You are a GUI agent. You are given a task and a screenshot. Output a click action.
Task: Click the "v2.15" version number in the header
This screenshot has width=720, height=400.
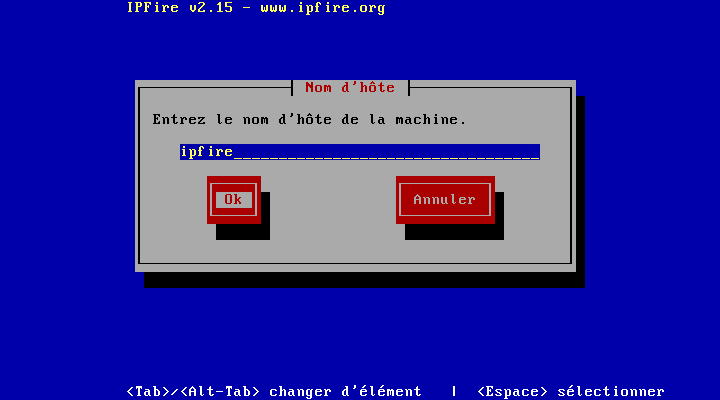click(211, 8)
